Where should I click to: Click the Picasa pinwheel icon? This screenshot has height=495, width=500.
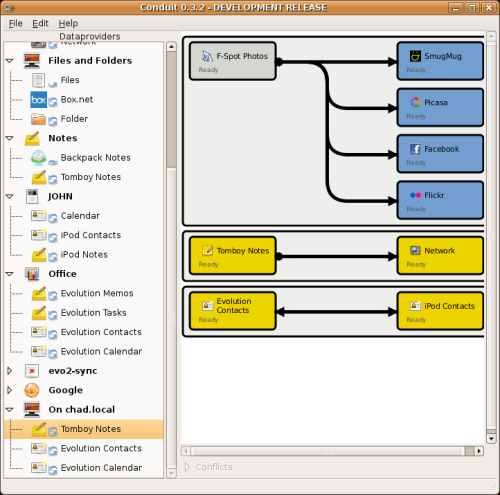(x=415, y=102)
